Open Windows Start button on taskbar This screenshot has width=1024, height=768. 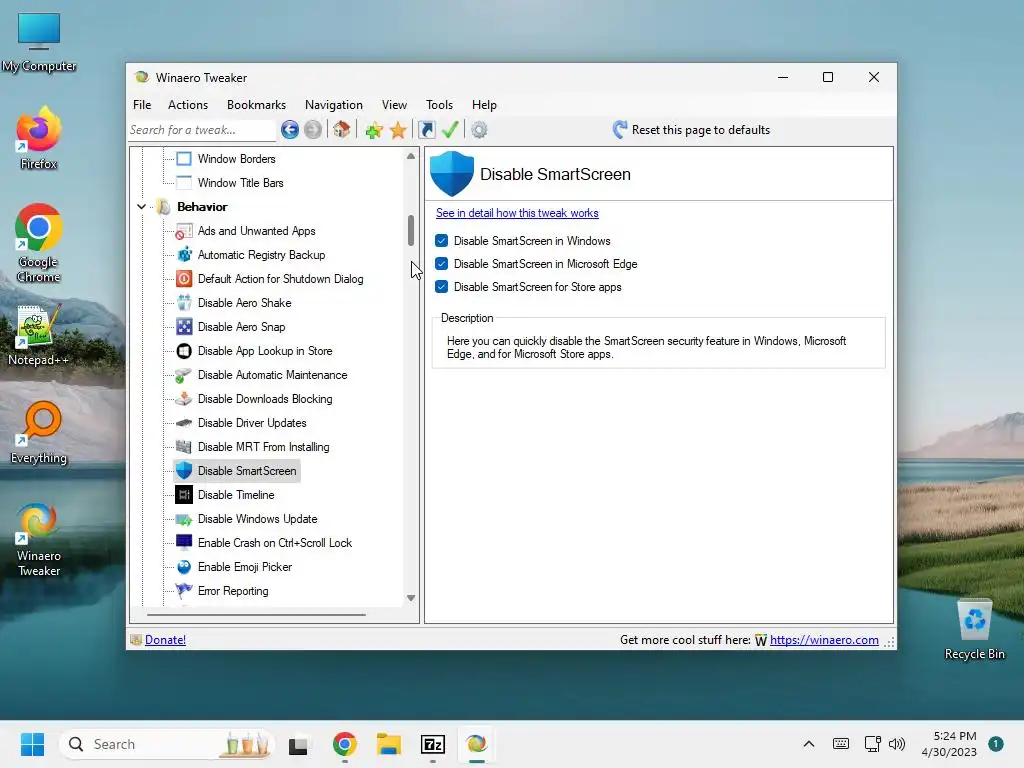pos(32,744)
